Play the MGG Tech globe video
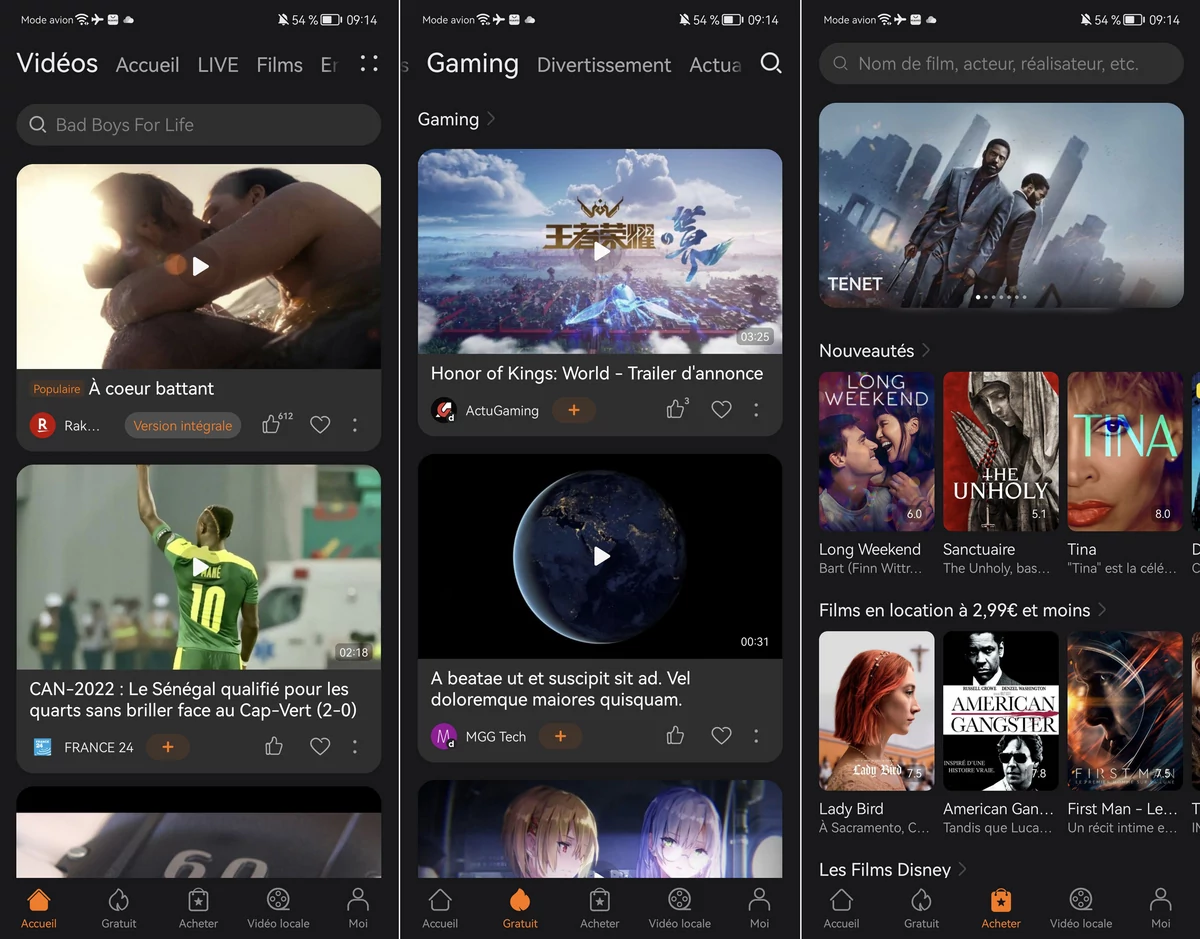This screenshot has height=939, width=1200. [601, 555]
